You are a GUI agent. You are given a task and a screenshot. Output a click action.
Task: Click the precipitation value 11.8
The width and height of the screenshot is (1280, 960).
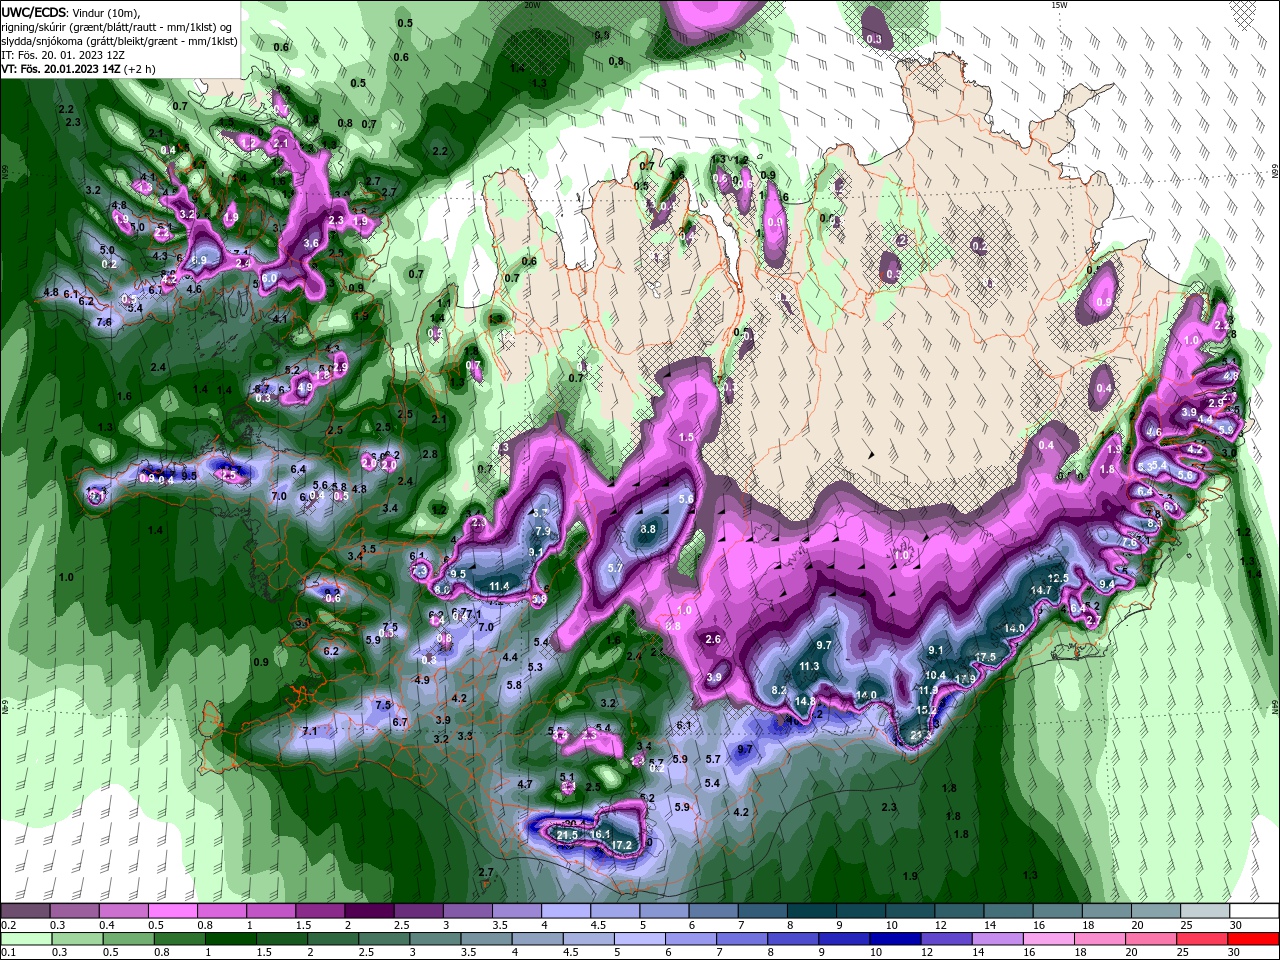[x=928, y=690]
